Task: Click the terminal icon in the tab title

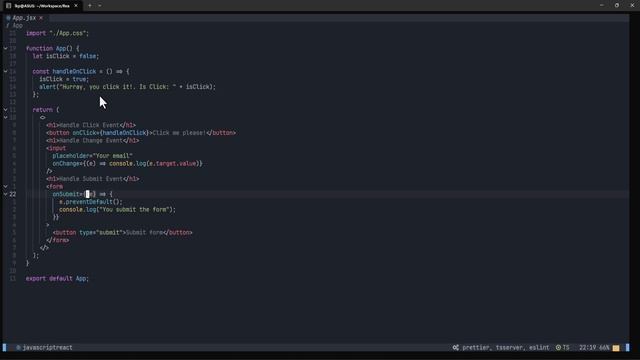Action: pyautogui.click(x=9, y=6)
